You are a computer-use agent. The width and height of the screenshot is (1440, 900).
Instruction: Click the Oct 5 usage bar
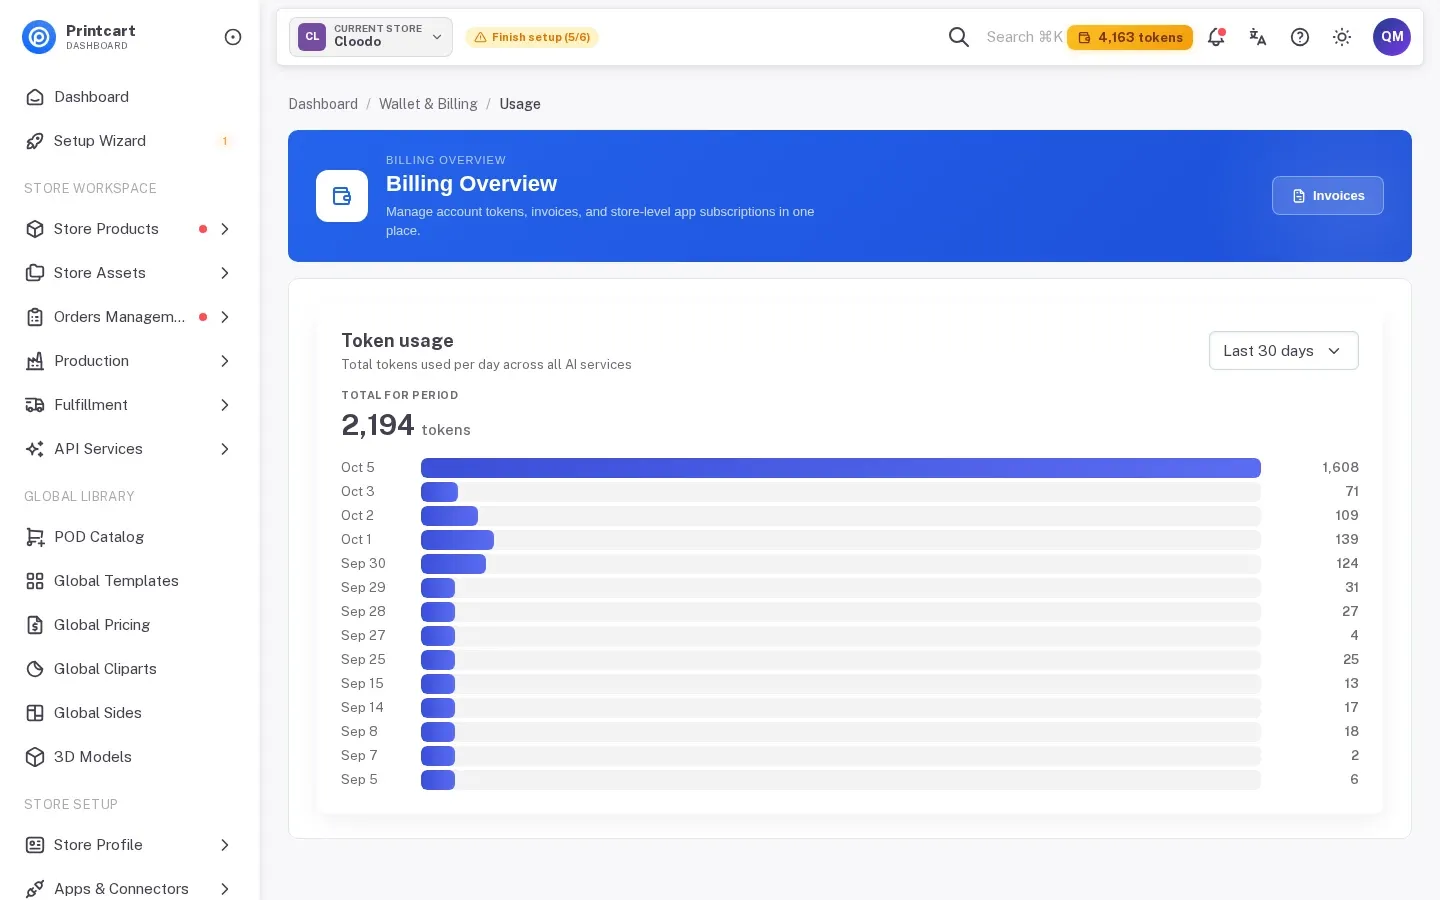pyautogui.click(x=841, y=468)
